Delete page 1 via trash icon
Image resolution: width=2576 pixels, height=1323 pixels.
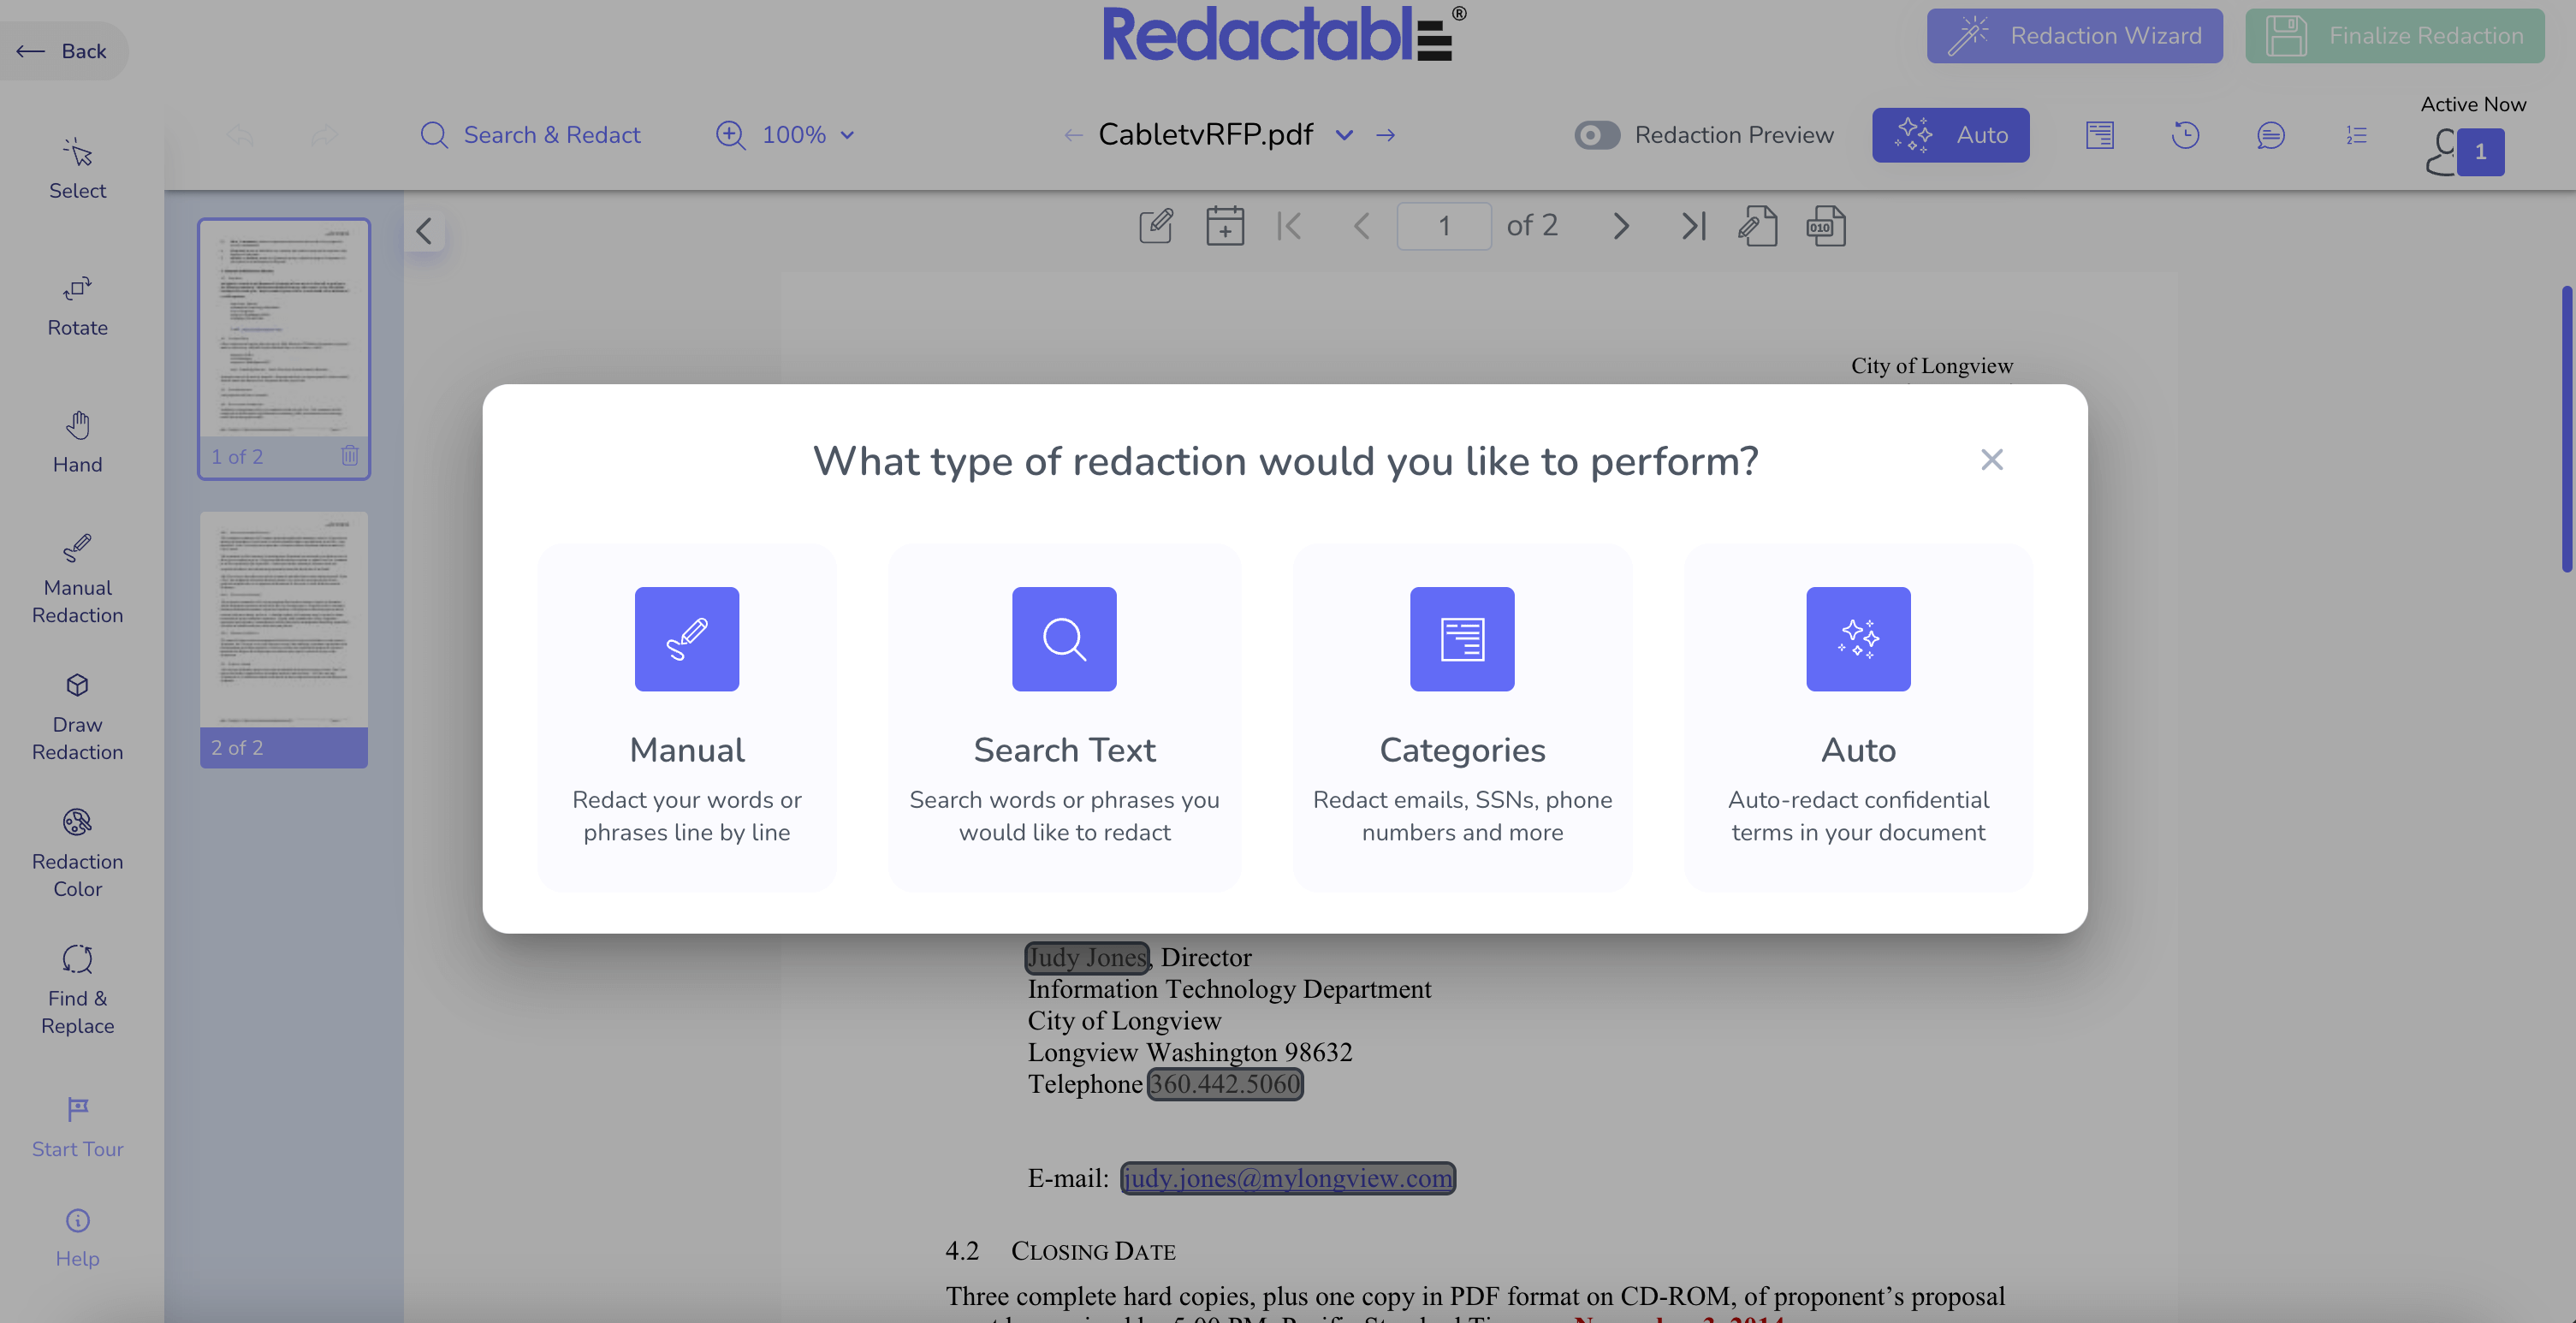point(349,456)
